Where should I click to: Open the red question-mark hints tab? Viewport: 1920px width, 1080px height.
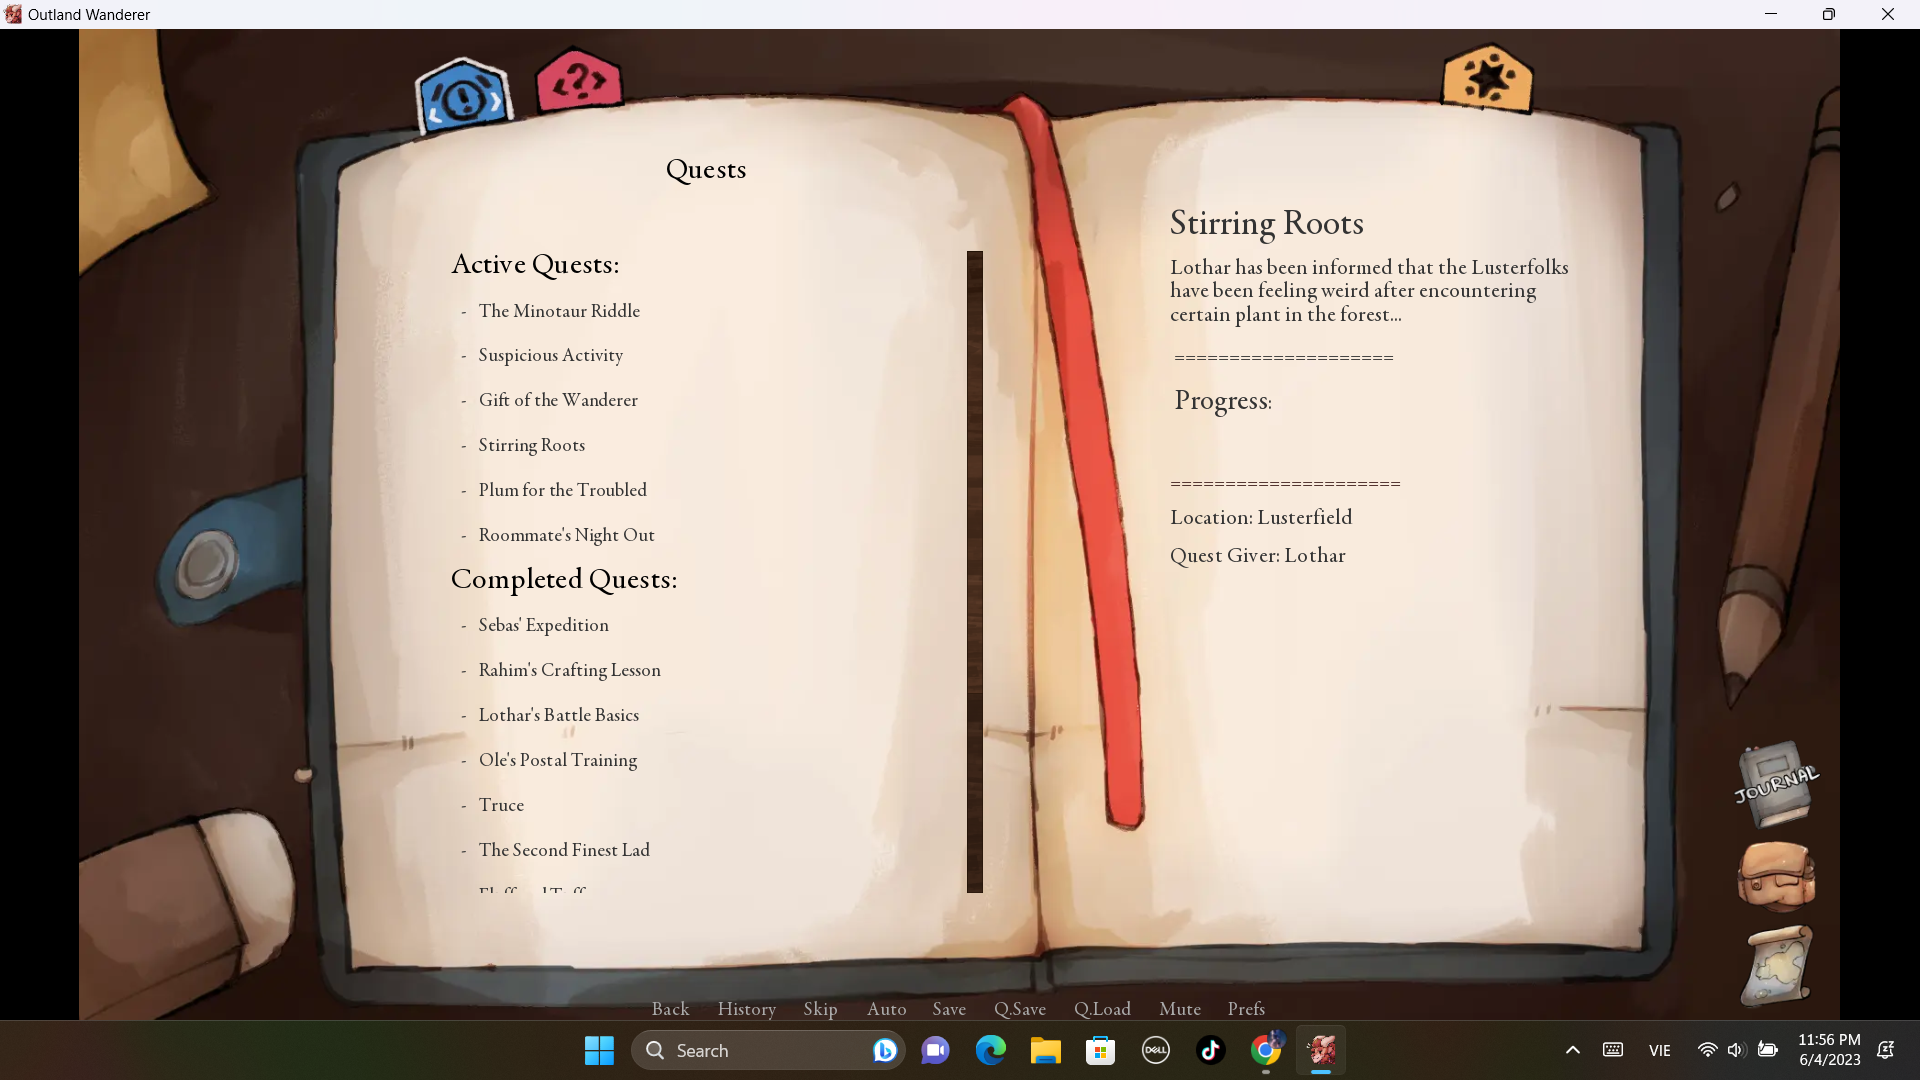point(579,80)
